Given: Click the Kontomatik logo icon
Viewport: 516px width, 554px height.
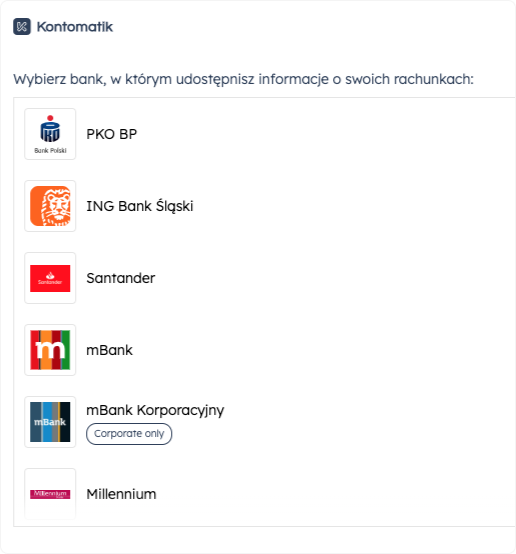Looking at the screenshot, I should (x=22, y=26).
